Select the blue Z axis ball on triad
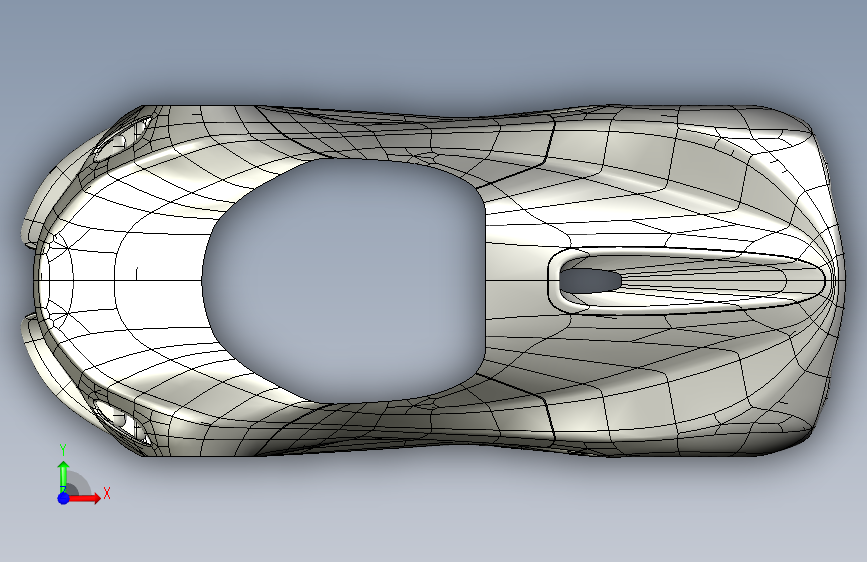This screenshot has width=867, height=562. [64, 498]
